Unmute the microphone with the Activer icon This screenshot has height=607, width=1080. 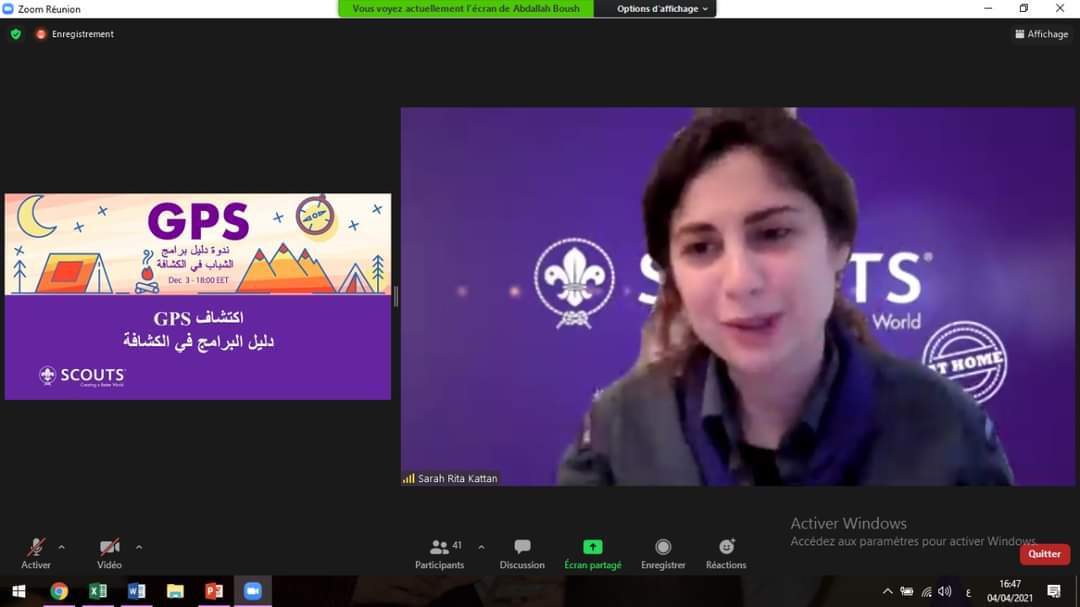[x=36, y=548]
